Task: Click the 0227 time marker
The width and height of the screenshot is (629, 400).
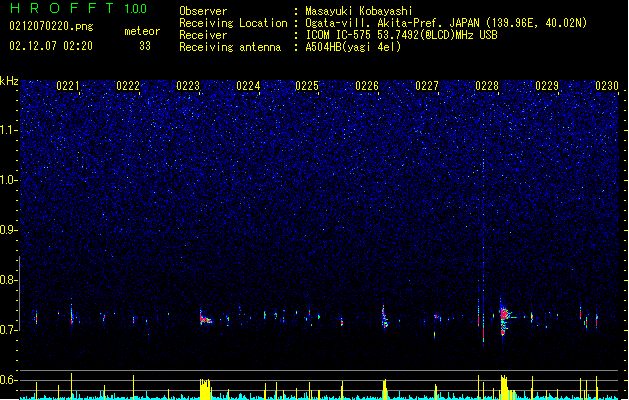Action: coord(427,86)
